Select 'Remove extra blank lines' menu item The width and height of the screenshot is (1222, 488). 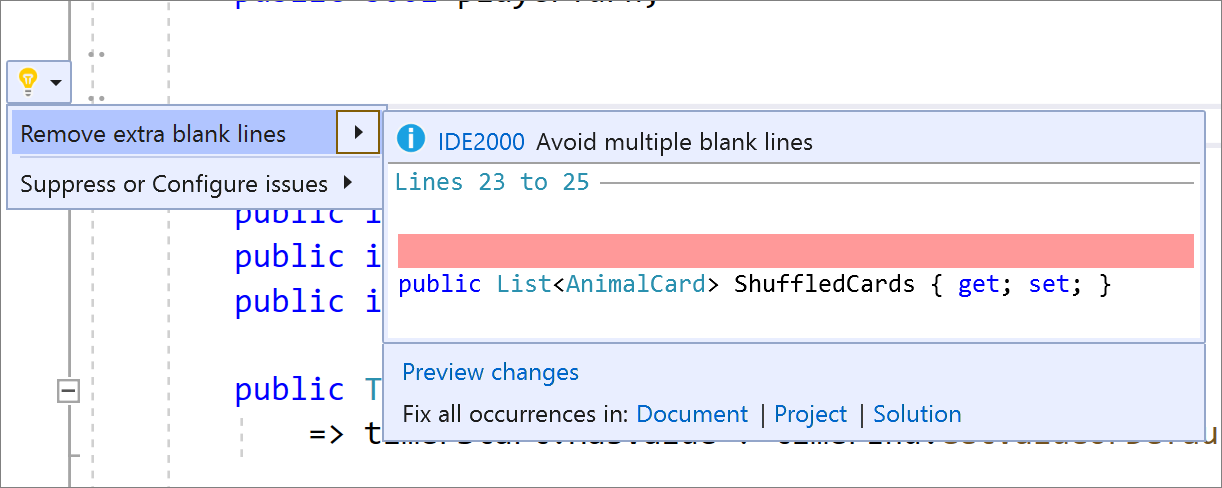[x=153, y=134]
